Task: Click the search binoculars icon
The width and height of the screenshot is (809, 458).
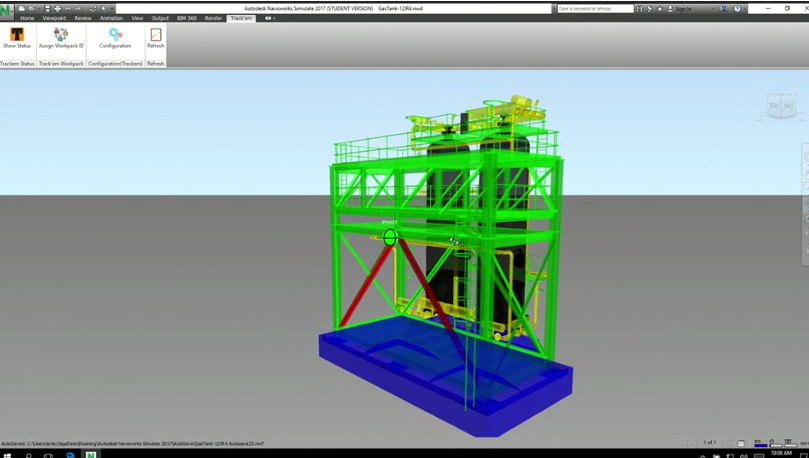Action: coord(640,8)
